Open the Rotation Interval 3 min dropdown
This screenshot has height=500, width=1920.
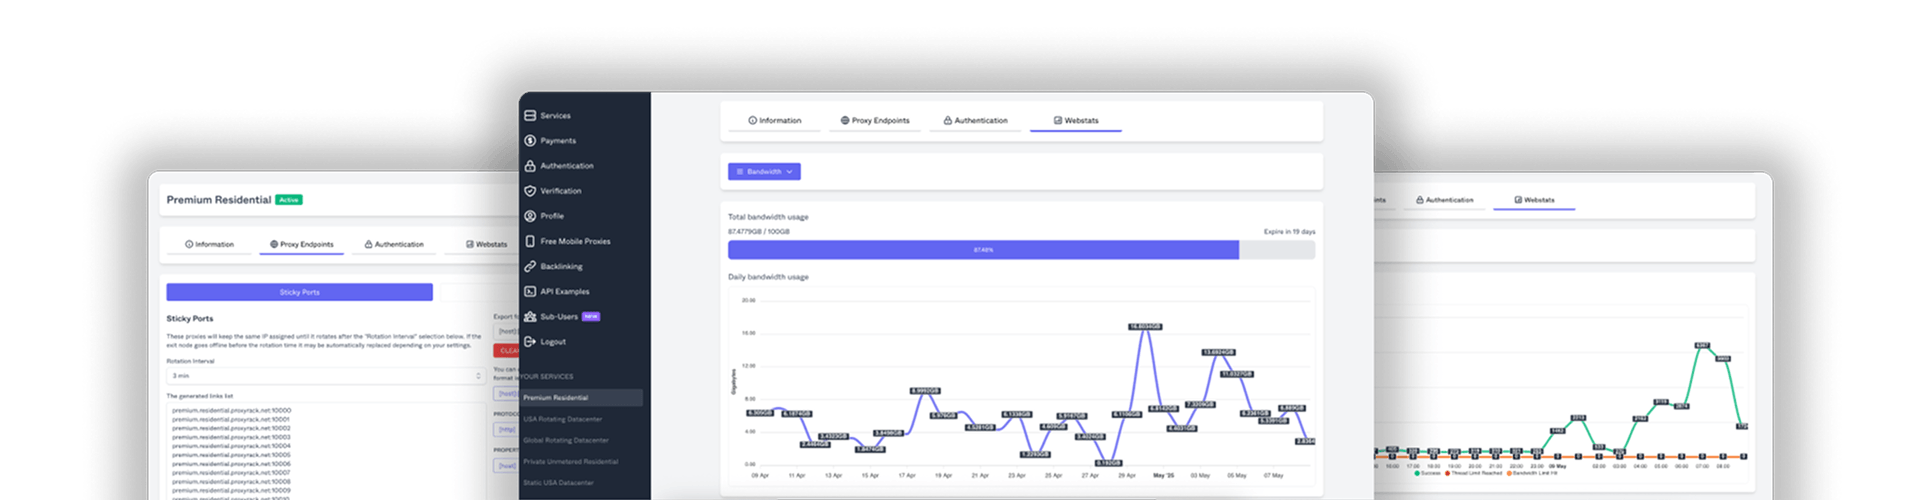326,376
